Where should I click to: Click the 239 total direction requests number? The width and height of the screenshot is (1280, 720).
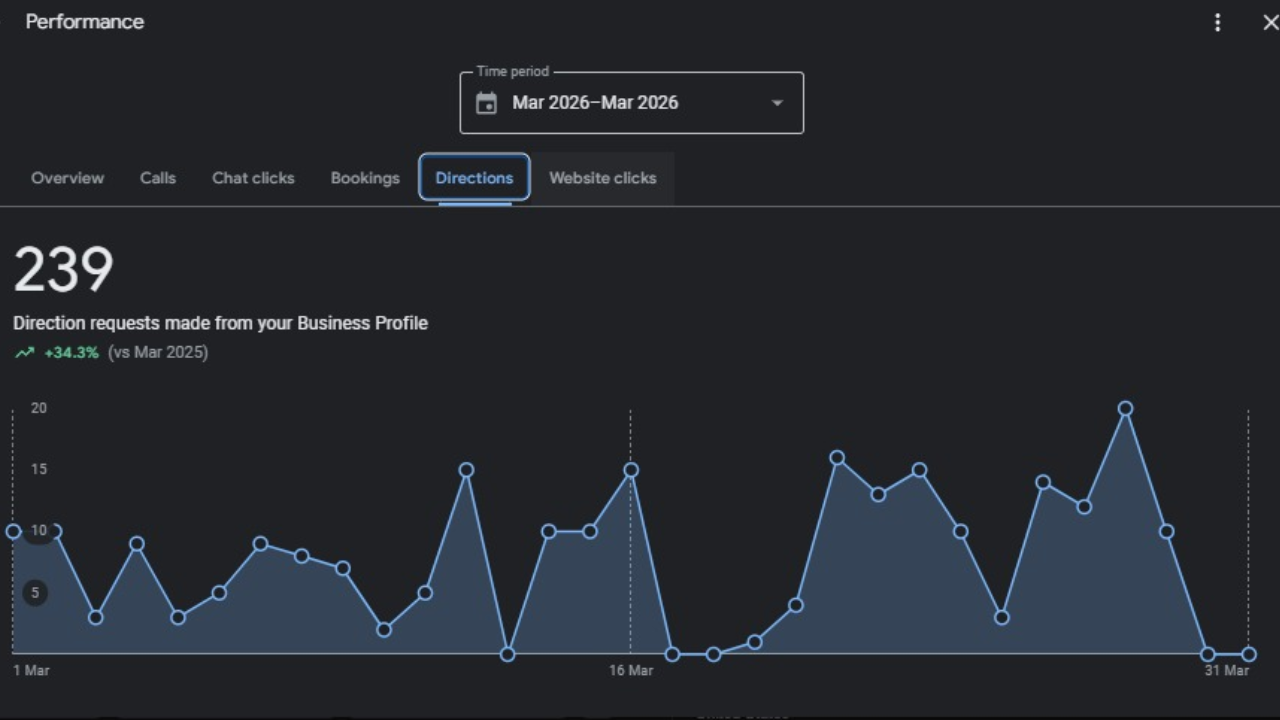(63, 270)
